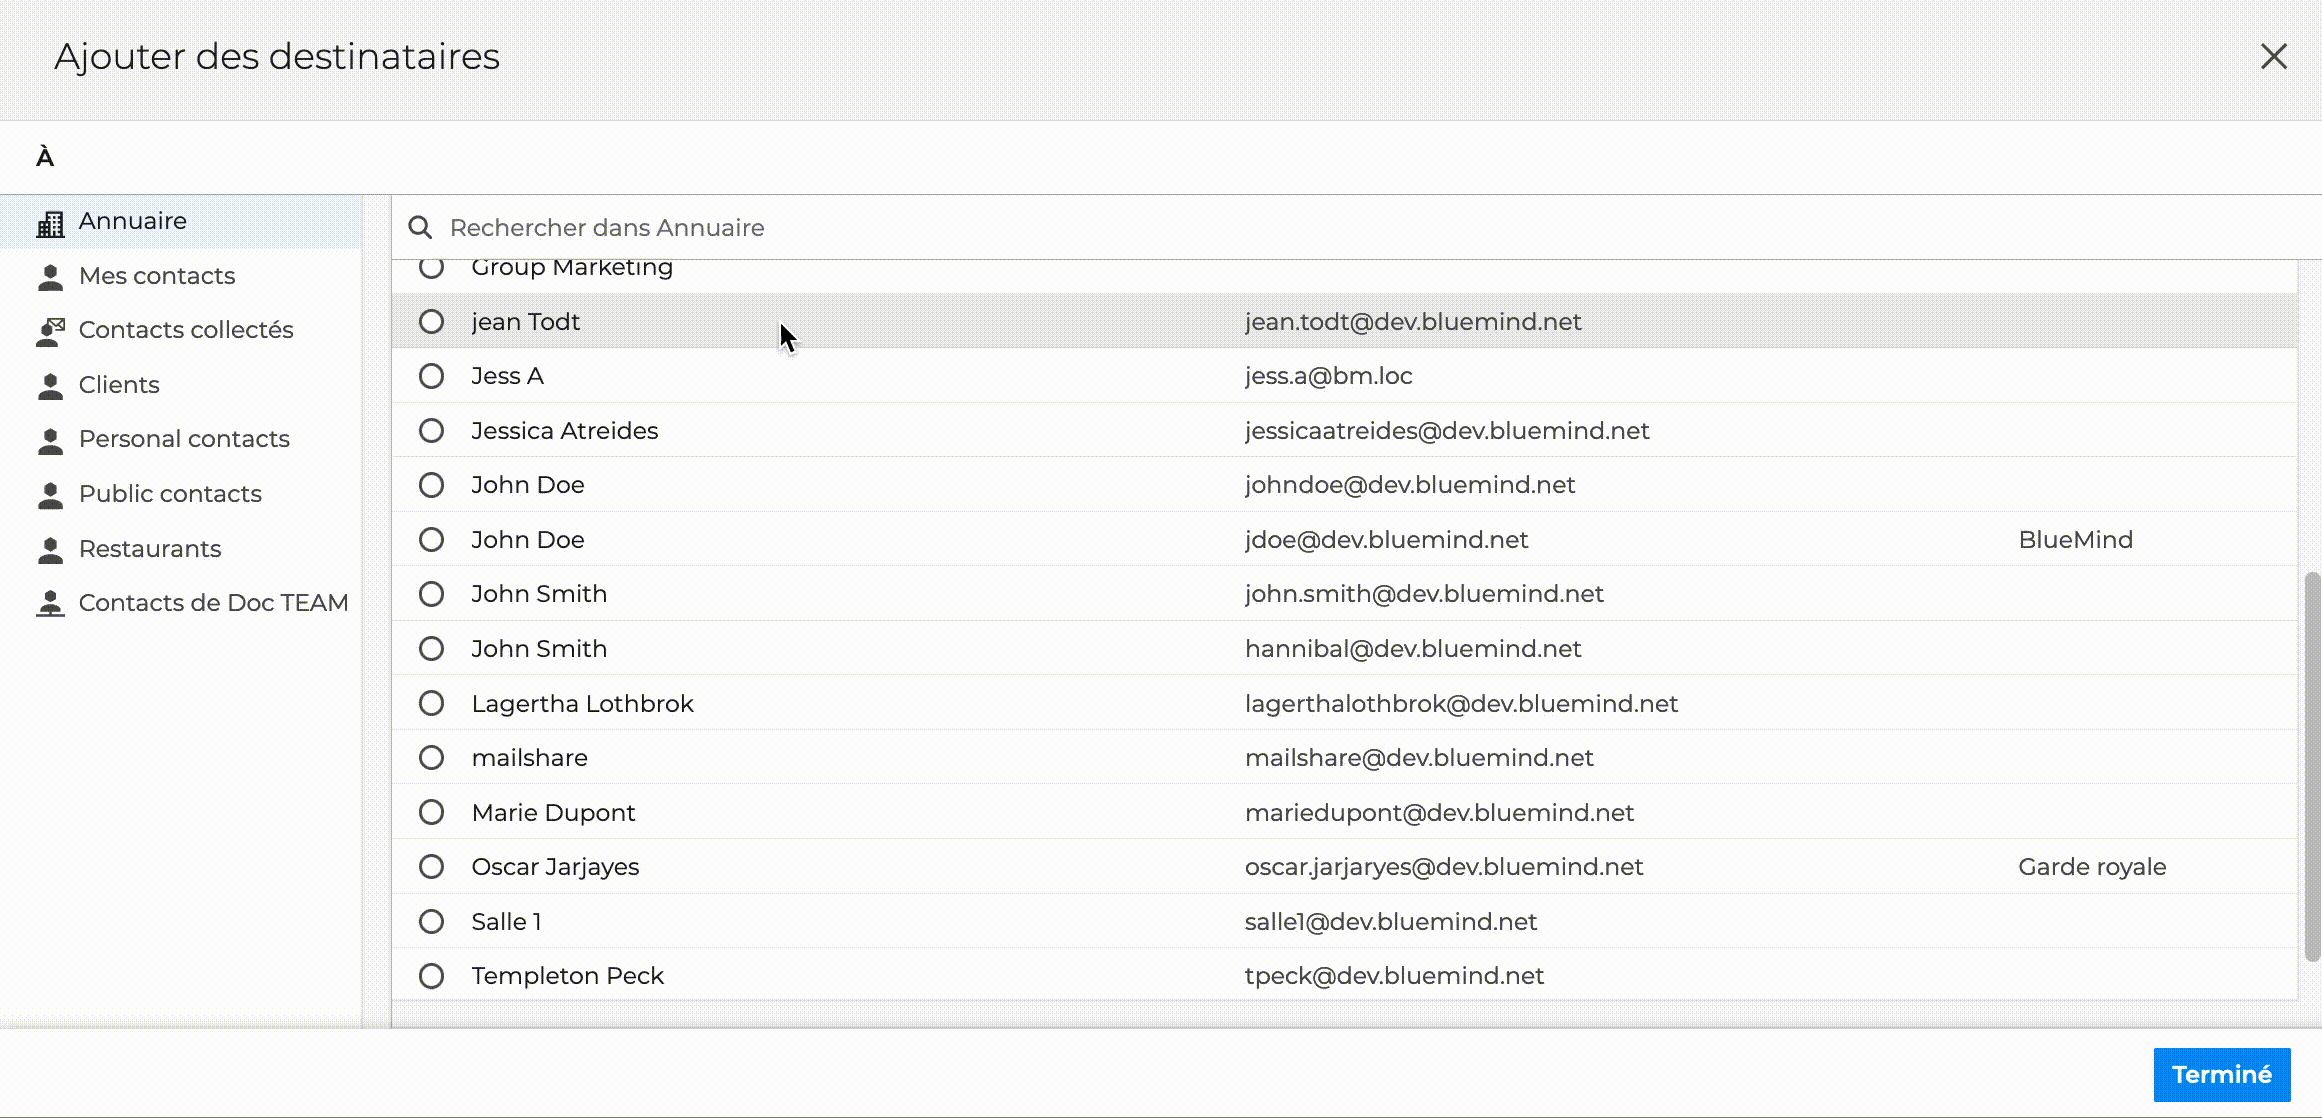The width and height of the screenshot is (2322, 1118).
Task: Click the Personal contacts icon
Action: click(x=50, y=440)
